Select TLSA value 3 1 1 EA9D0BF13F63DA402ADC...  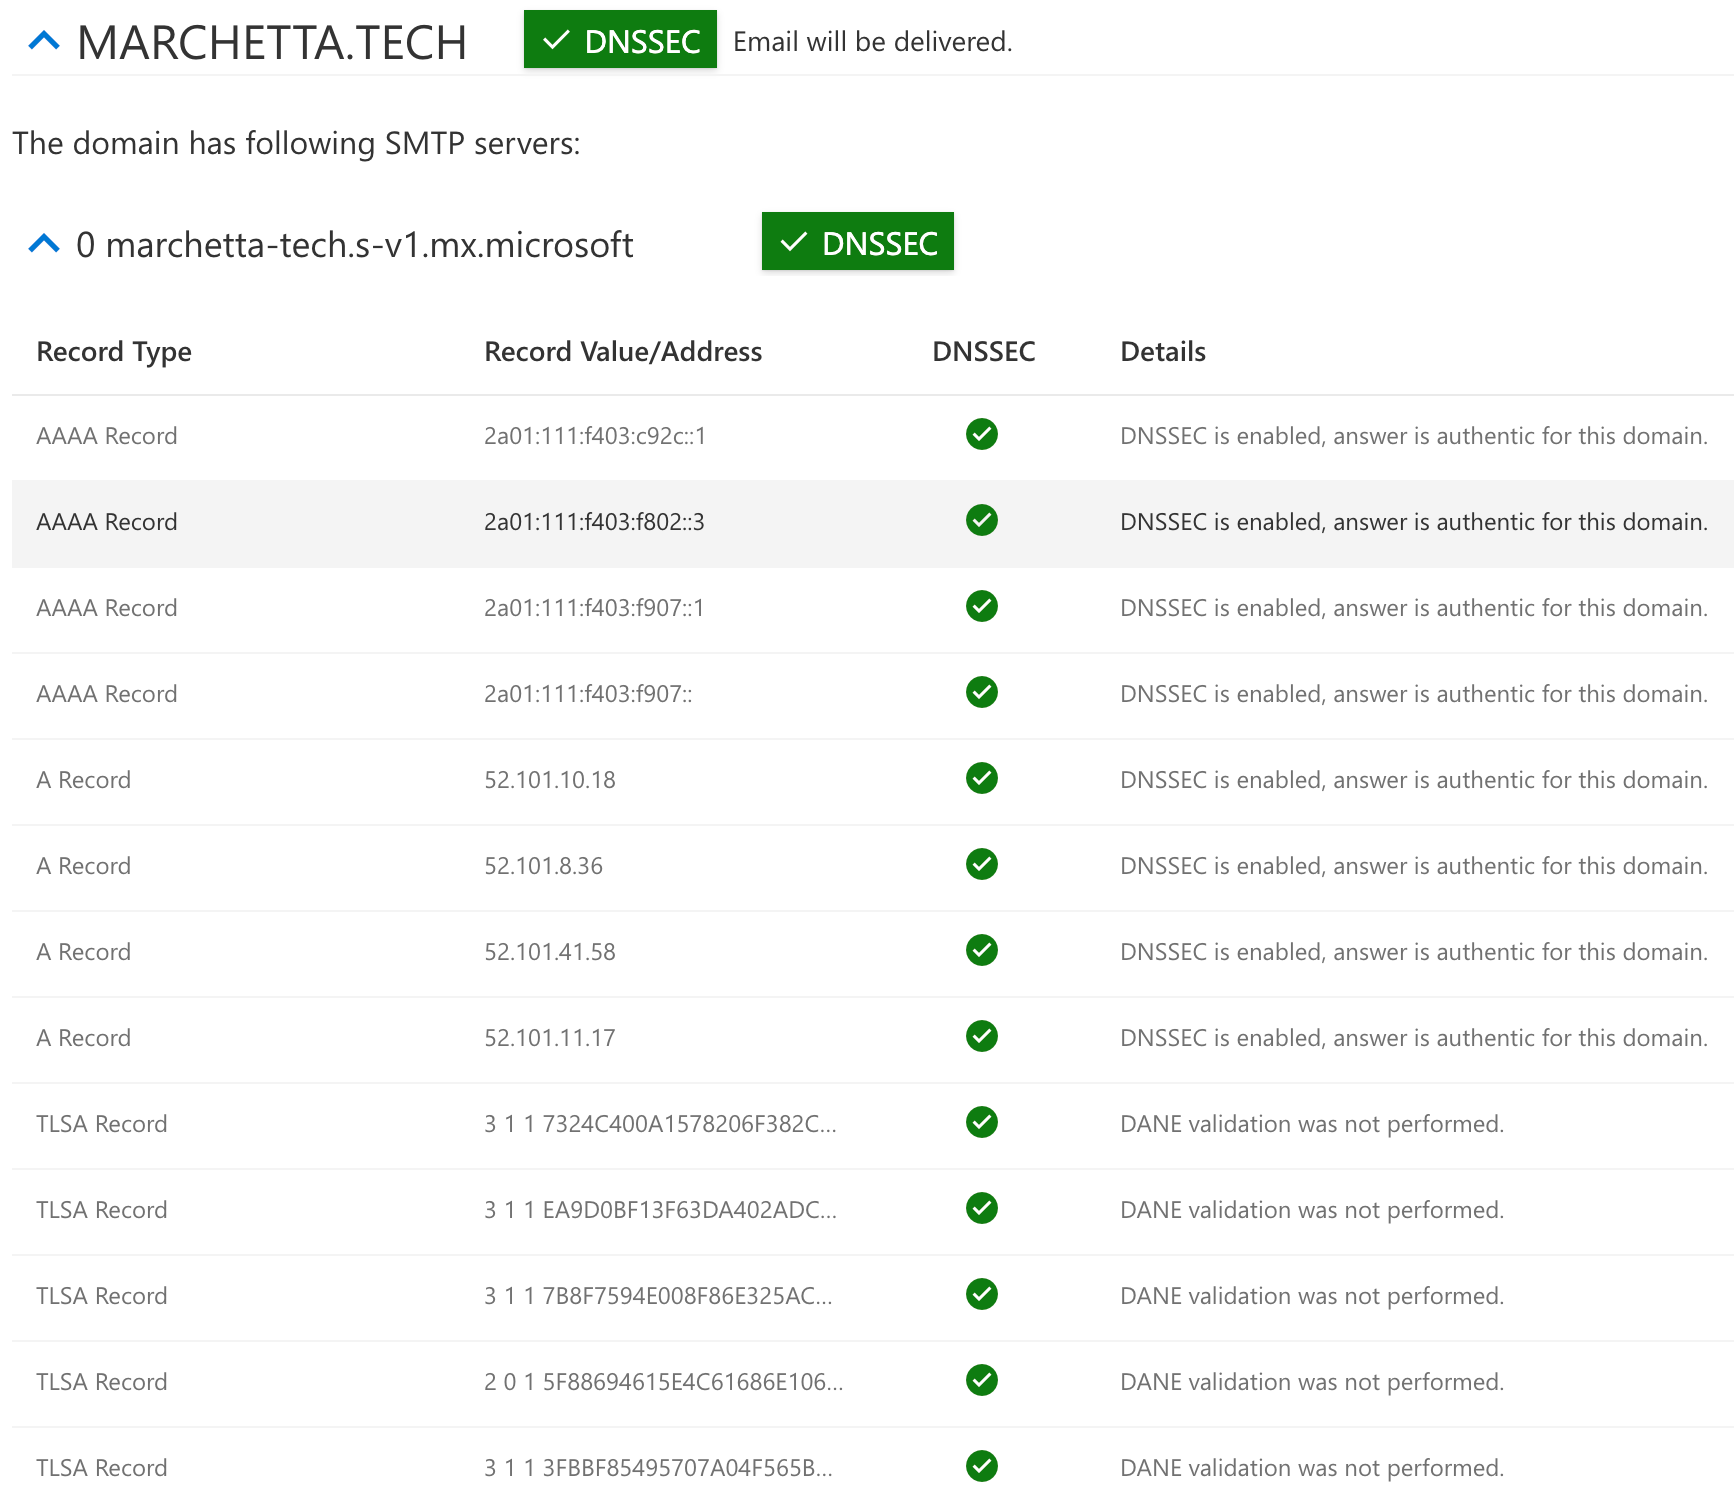pyautogui.click(x=660, y=1210)
